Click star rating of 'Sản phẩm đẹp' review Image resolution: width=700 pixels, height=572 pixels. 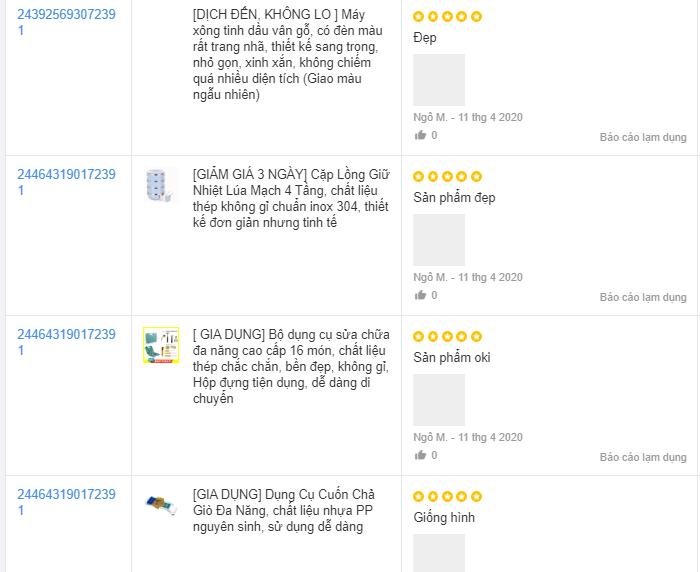pyautogui.click(x=447, y=176)
